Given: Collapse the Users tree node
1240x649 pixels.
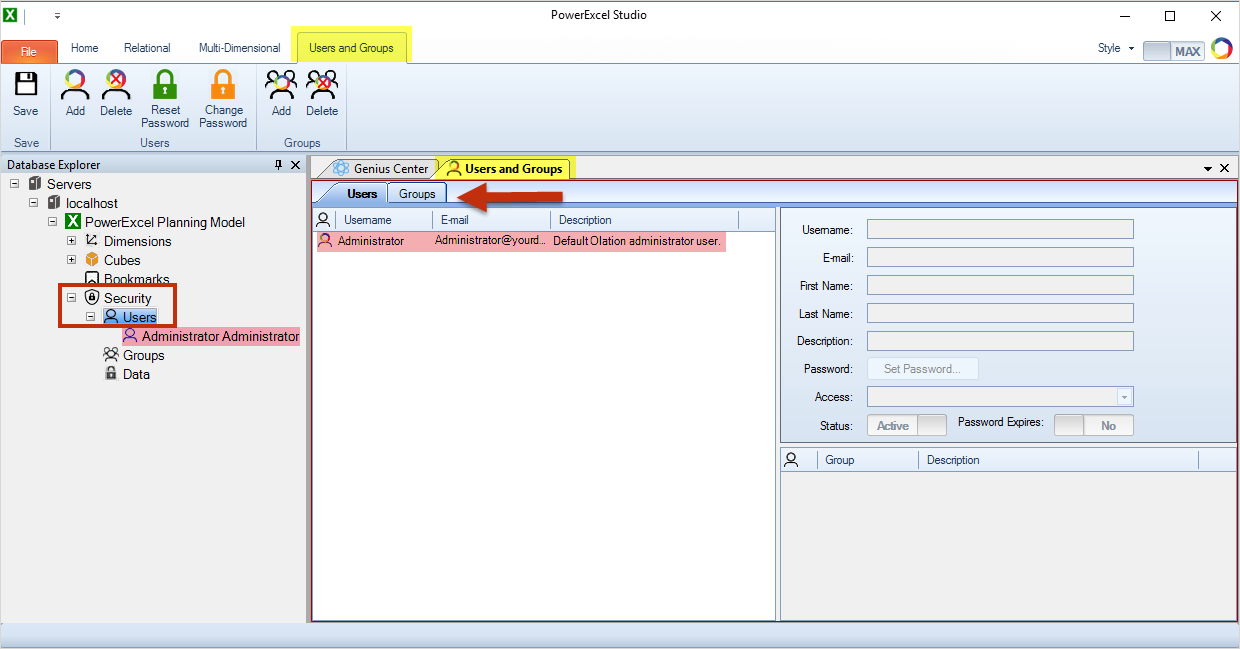Looking at the screenshot, I should 90,317.
